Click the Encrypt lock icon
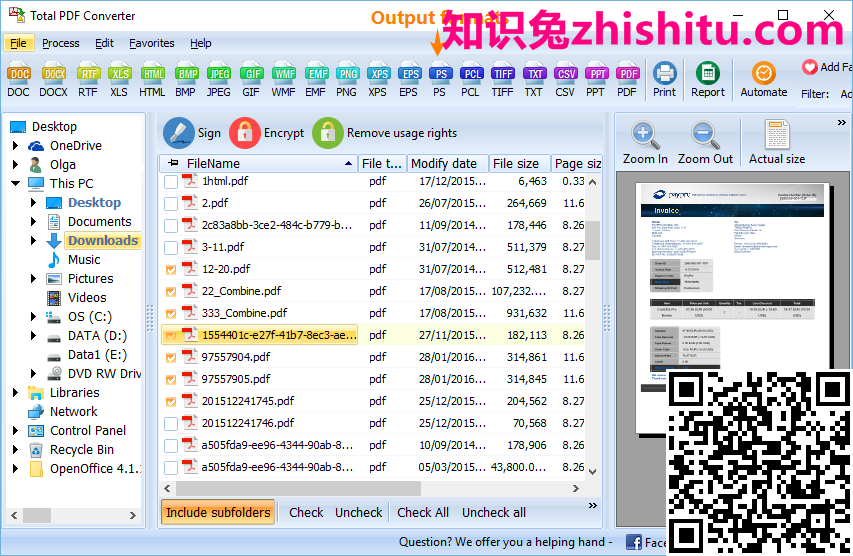This screenshot has width=853, height=556. [245, 133]
